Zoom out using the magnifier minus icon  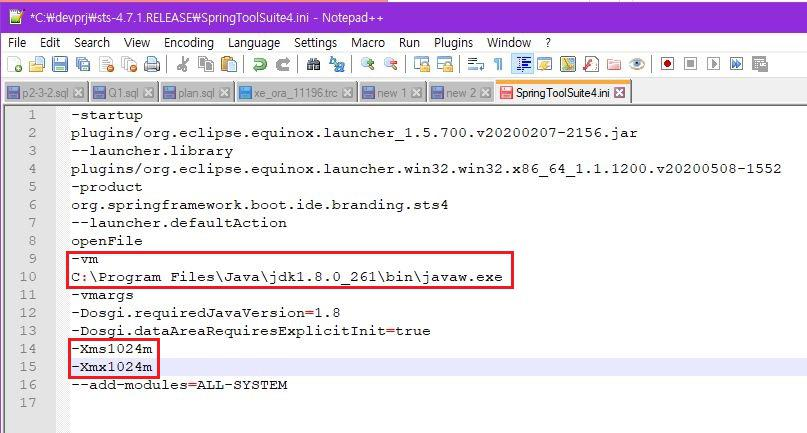coord(391,64)
